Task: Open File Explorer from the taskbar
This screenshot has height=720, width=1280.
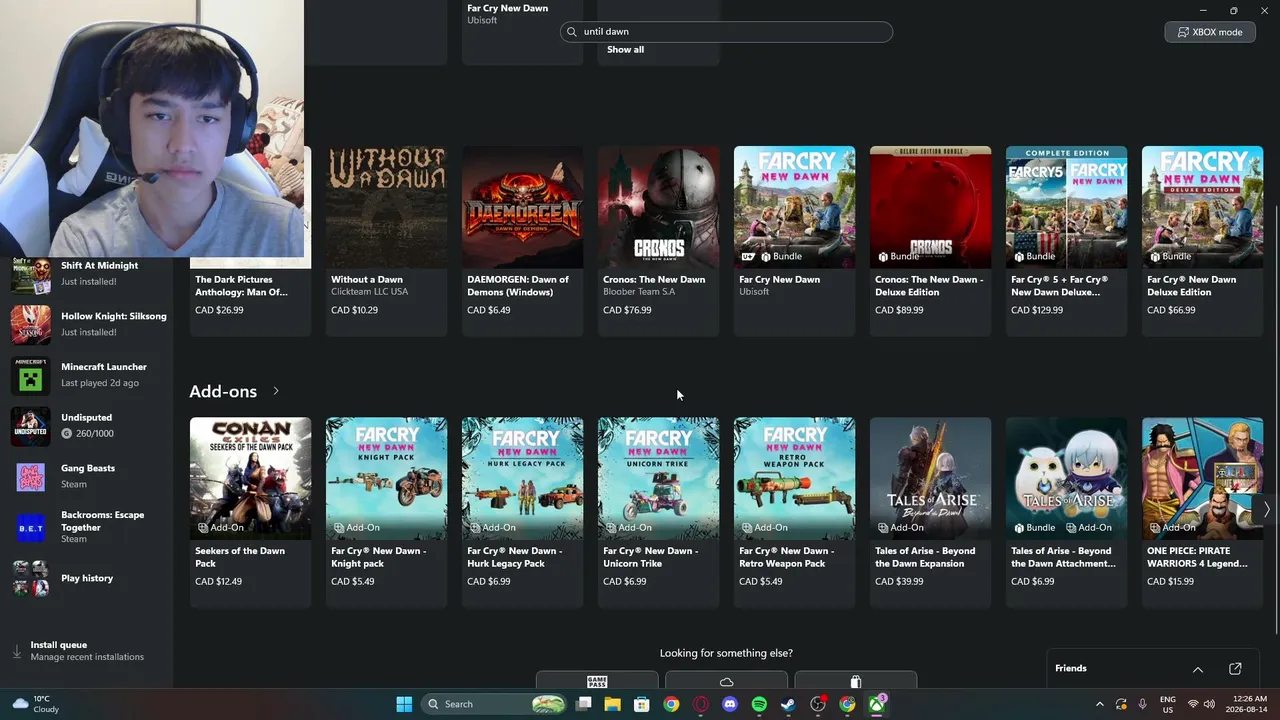Action: point(613,704)
